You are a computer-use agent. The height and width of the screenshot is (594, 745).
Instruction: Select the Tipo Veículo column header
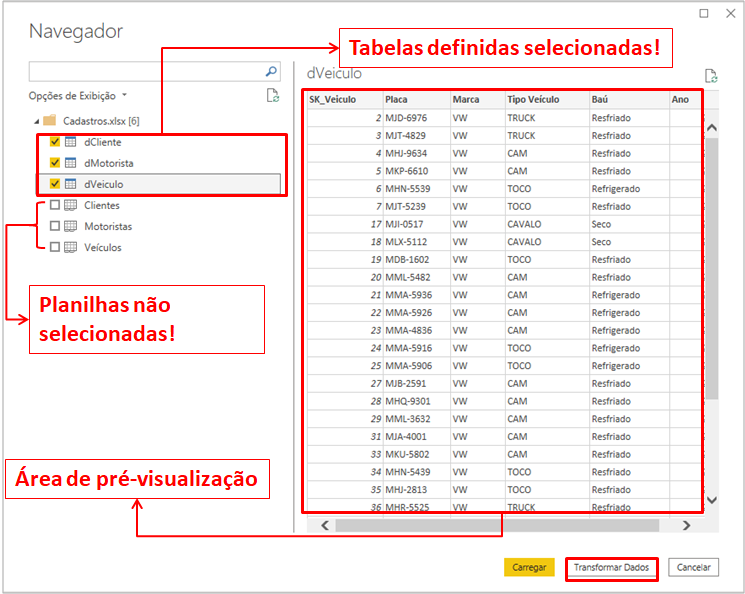(546, 100)
